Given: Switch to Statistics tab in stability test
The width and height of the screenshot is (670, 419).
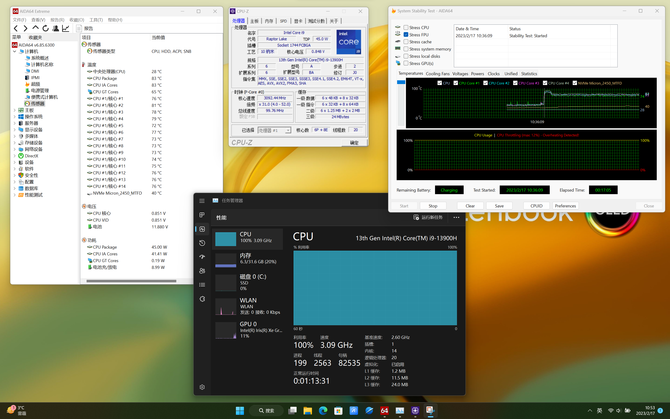Looking at the screenshot, I should click(x=529, y=74).
